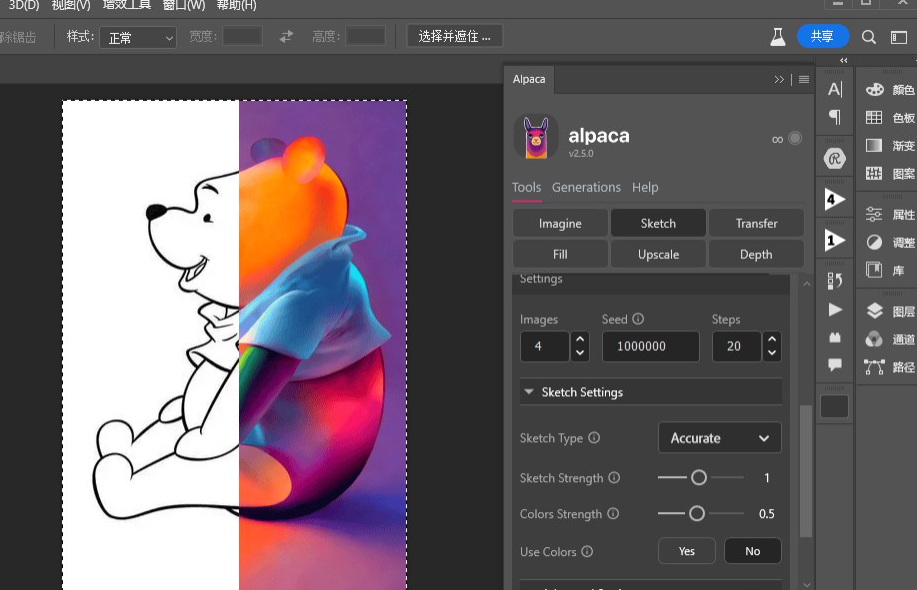This screenshot has height=590, width=917.
Task: Click the Colors Strength slider handle
Action: 696,513
